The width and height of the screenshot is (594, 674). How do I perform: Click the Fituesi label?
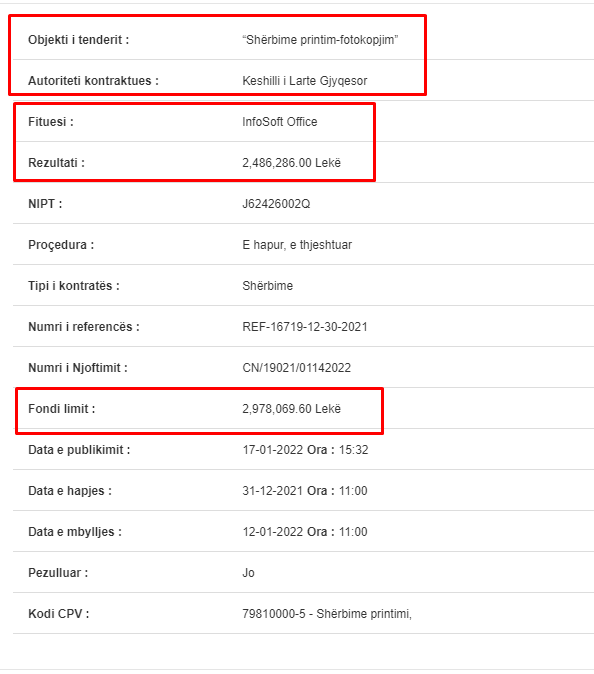(x=51, y=122)
